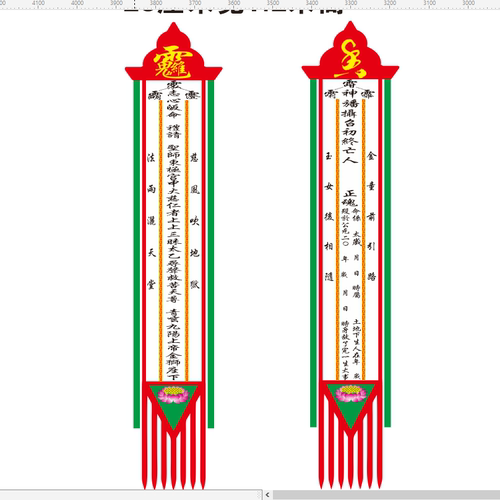Select the yellow calligraphy on right banner top
Screen dimensions: 500x500
(350, 59)
